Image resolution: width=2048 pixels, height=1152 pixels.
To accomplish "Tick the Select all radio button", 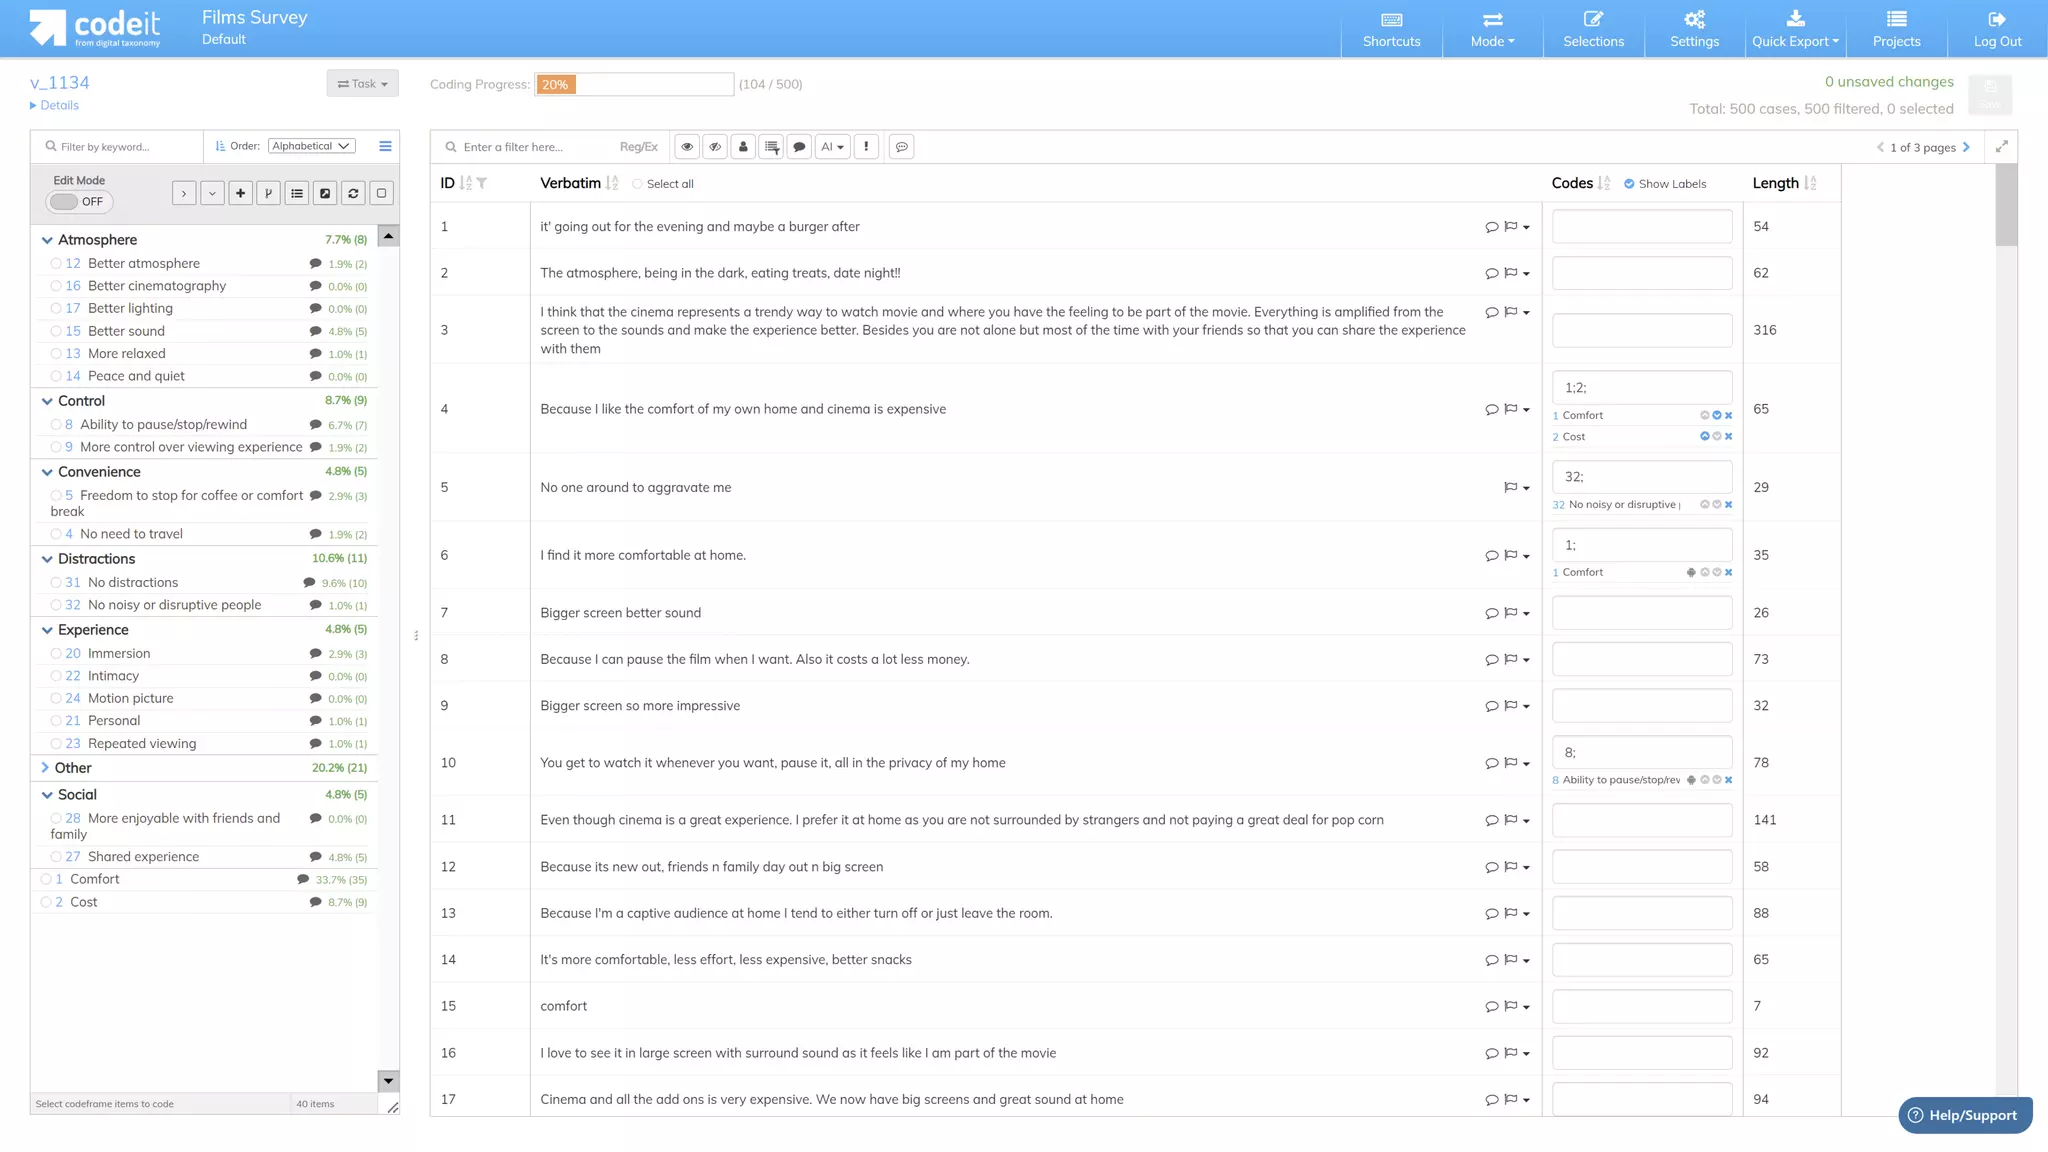I will 637,184.
